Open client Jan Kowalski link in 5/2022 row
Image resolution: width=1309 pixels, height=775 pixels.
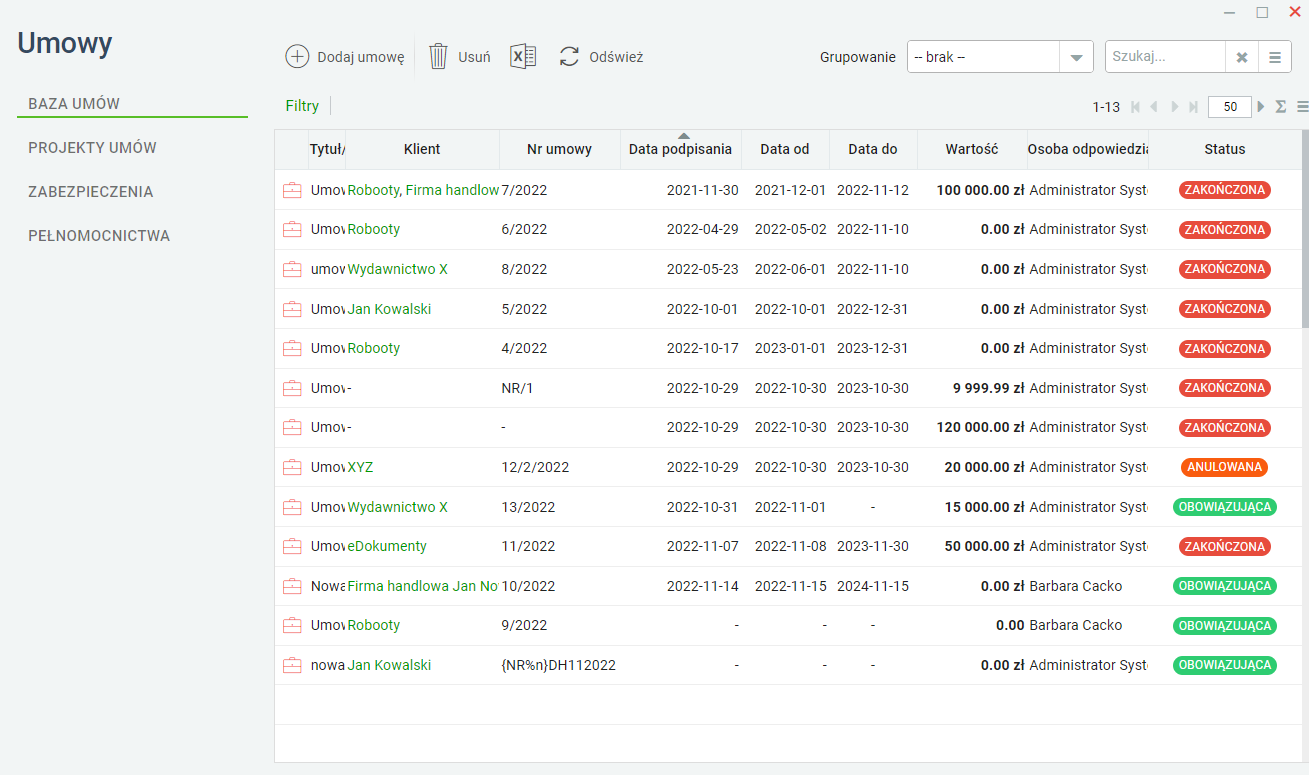[x=389, y=309]
